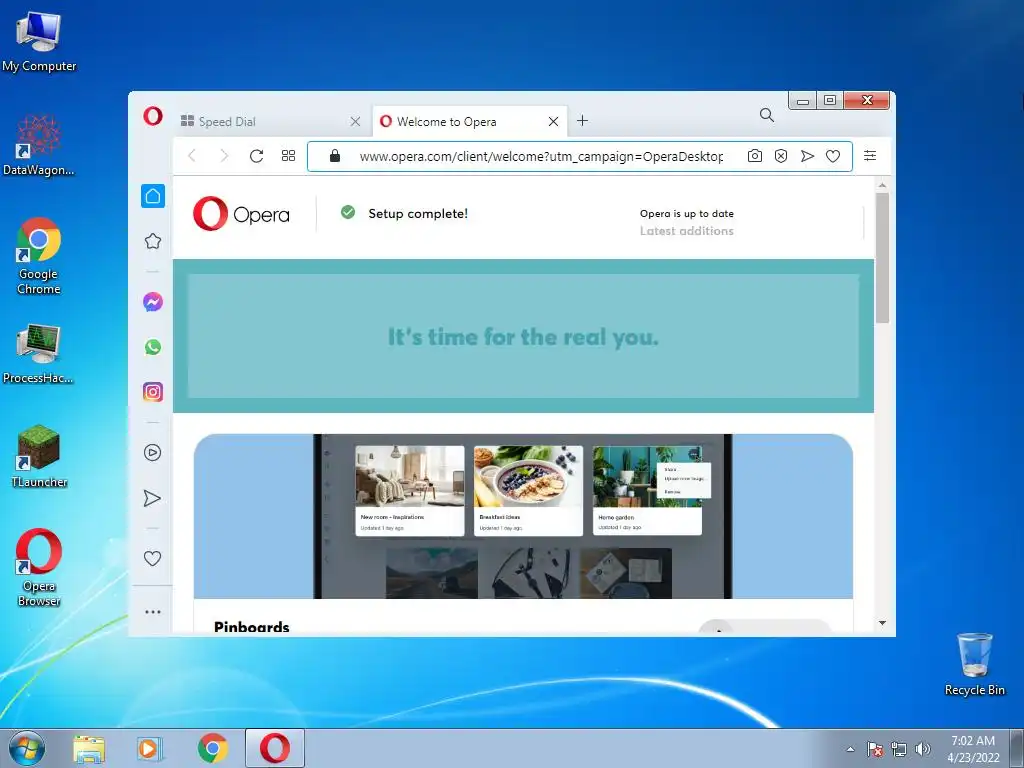Open the network tray icon

(899, 749)
